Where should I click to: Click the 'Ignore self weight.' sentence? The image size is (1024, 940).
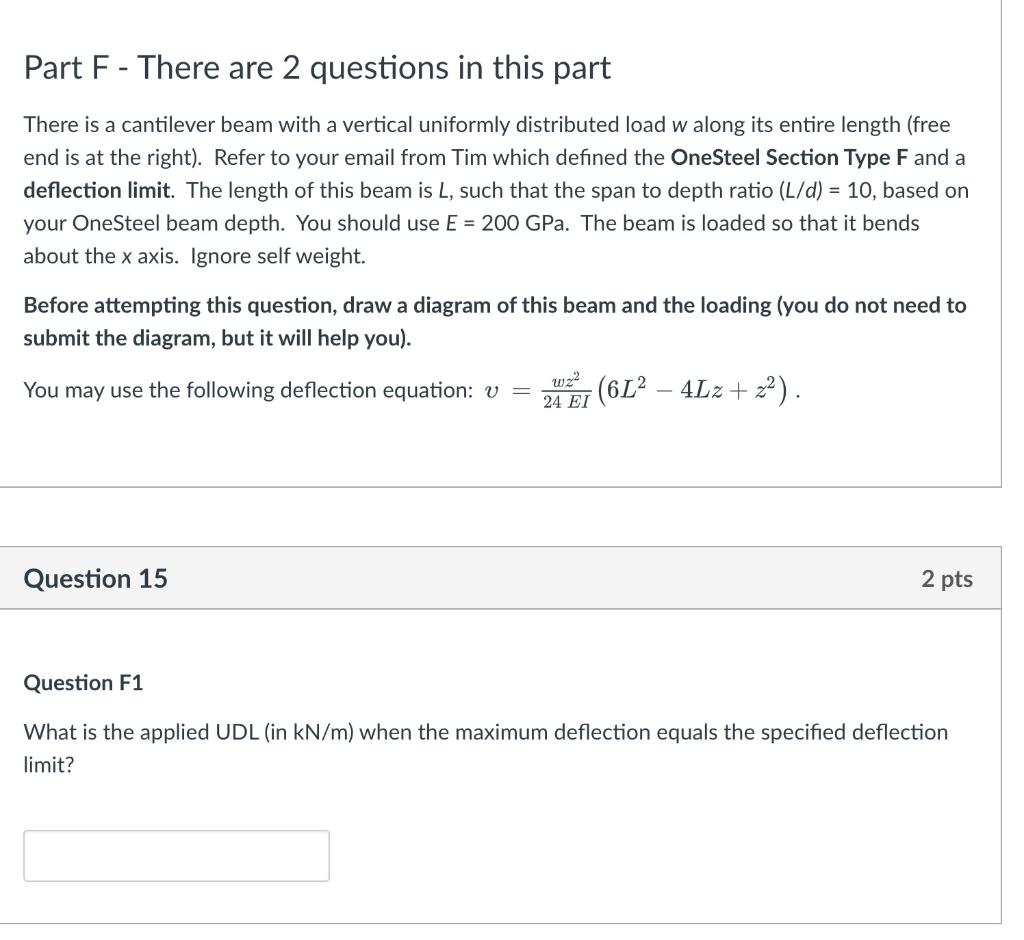click(x=278, y=256)
